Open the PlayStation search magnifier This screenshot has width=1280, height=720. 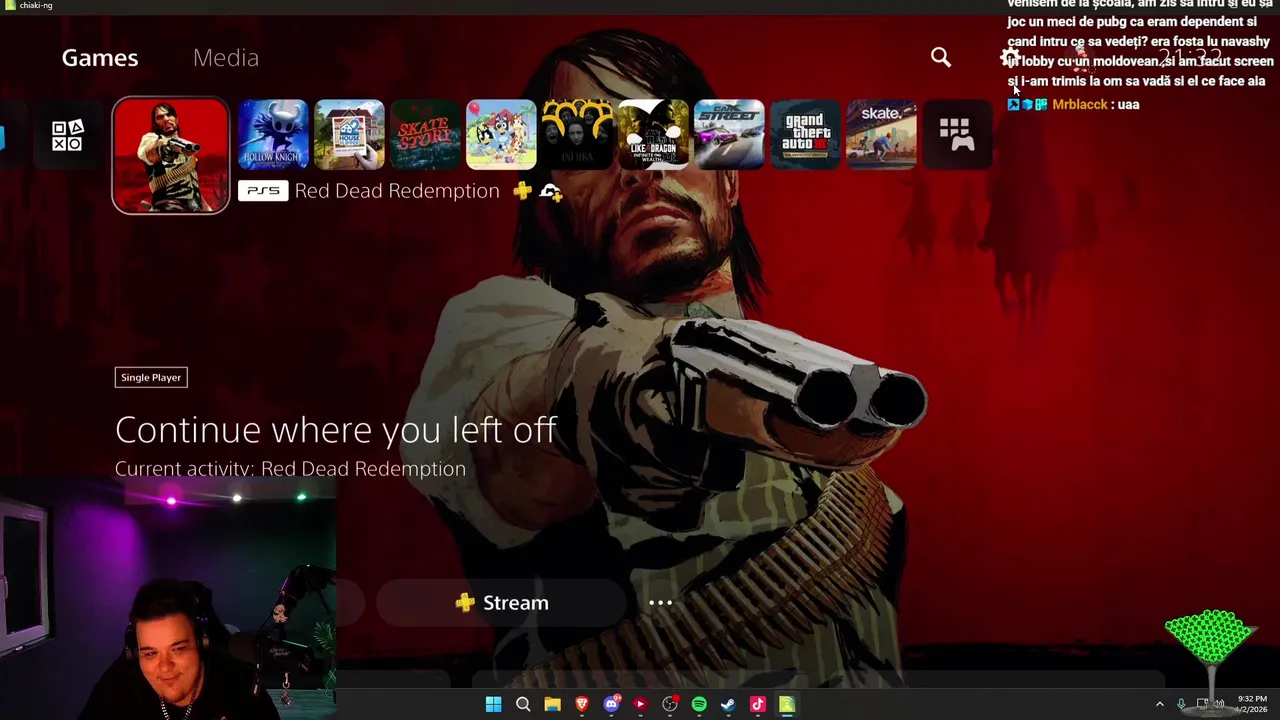pos(941,58)
